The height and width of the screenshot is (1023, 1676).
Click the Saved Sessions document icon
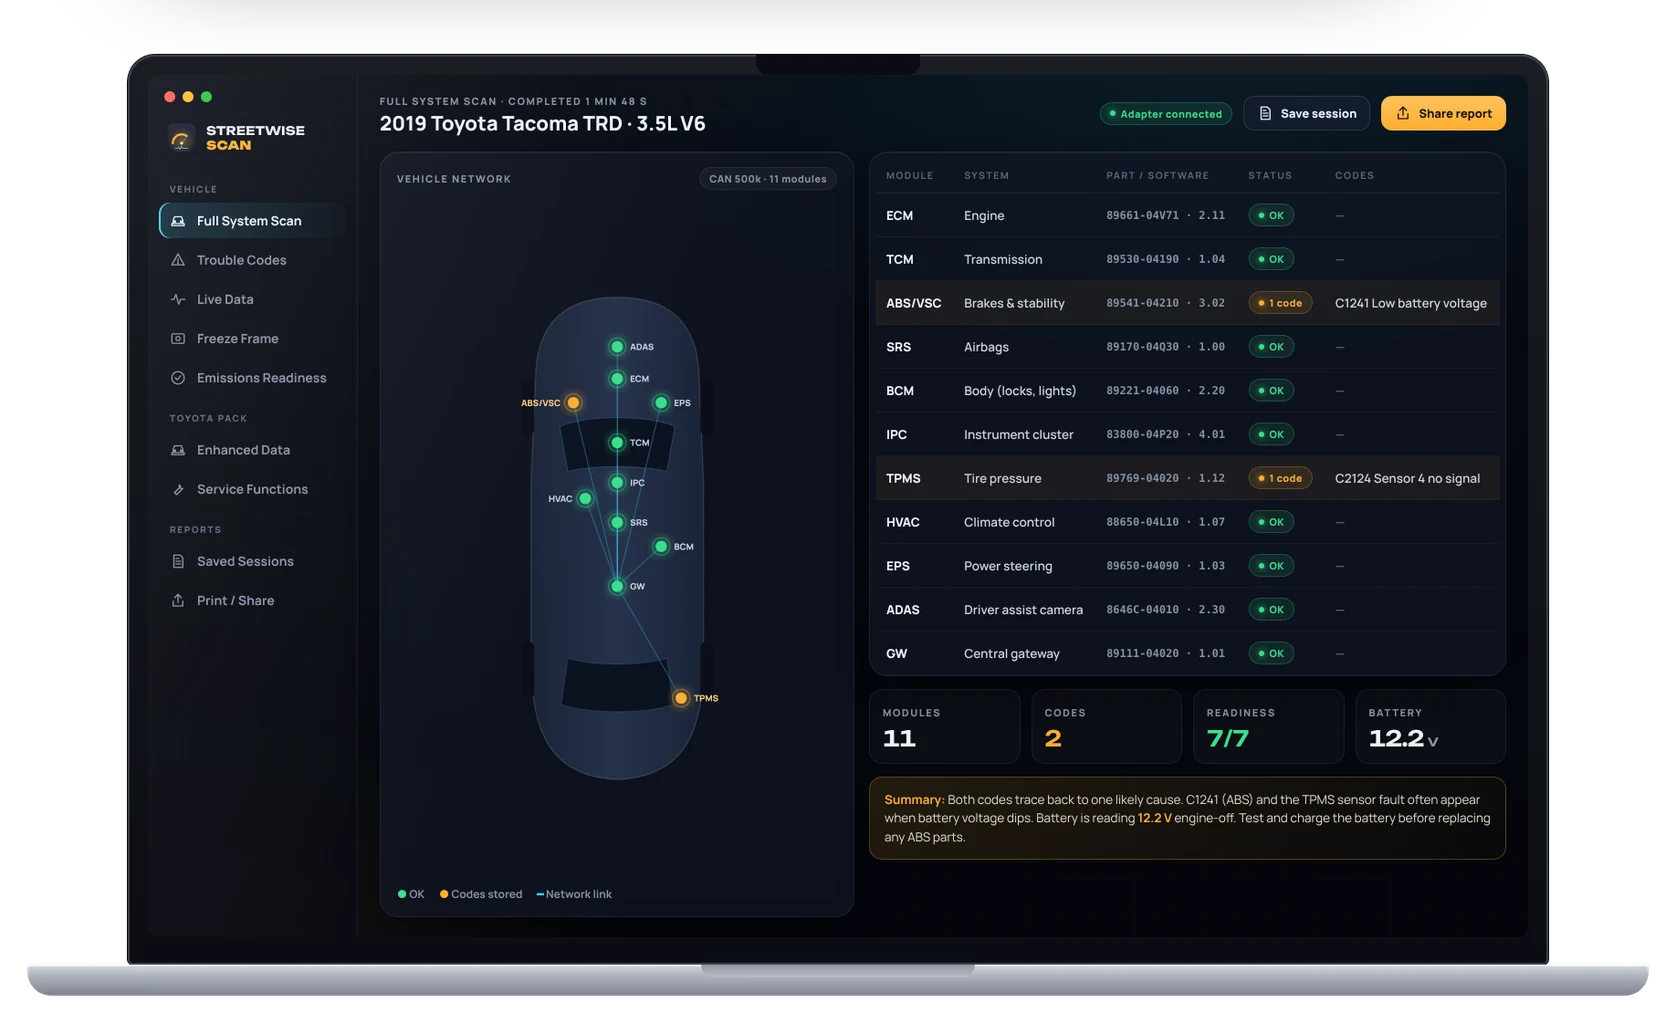[178, 561]
